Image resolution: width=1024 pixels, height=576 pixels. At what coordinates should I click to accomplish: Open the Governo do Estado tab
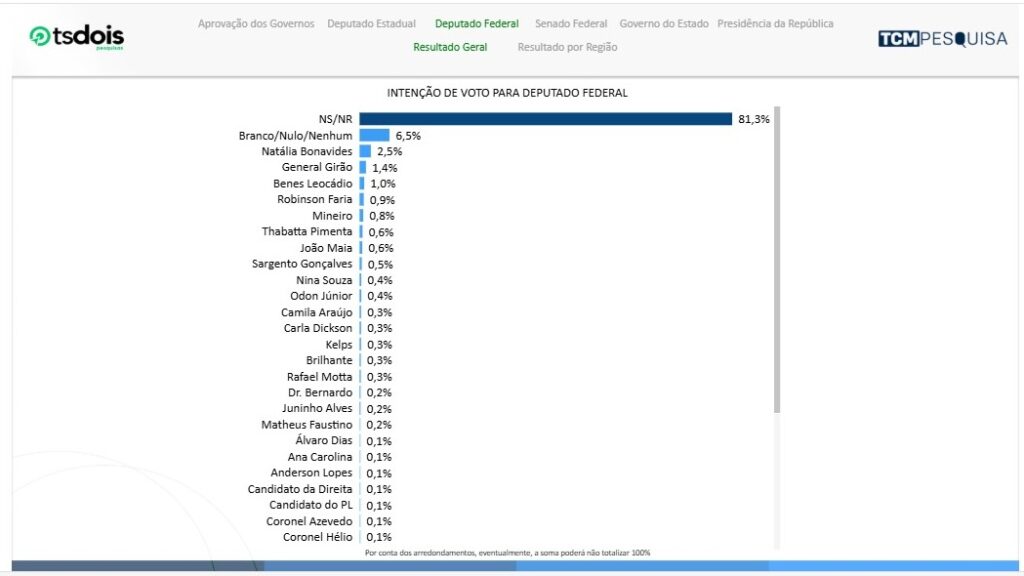pos(664,23)
